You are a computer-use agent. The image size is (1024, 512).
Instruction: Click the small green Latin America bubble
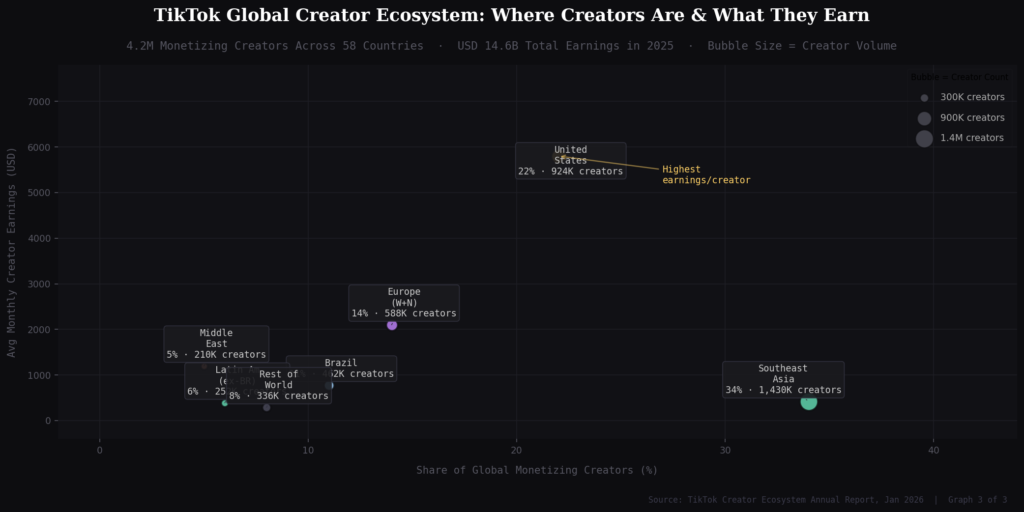(x=225, y=403)
